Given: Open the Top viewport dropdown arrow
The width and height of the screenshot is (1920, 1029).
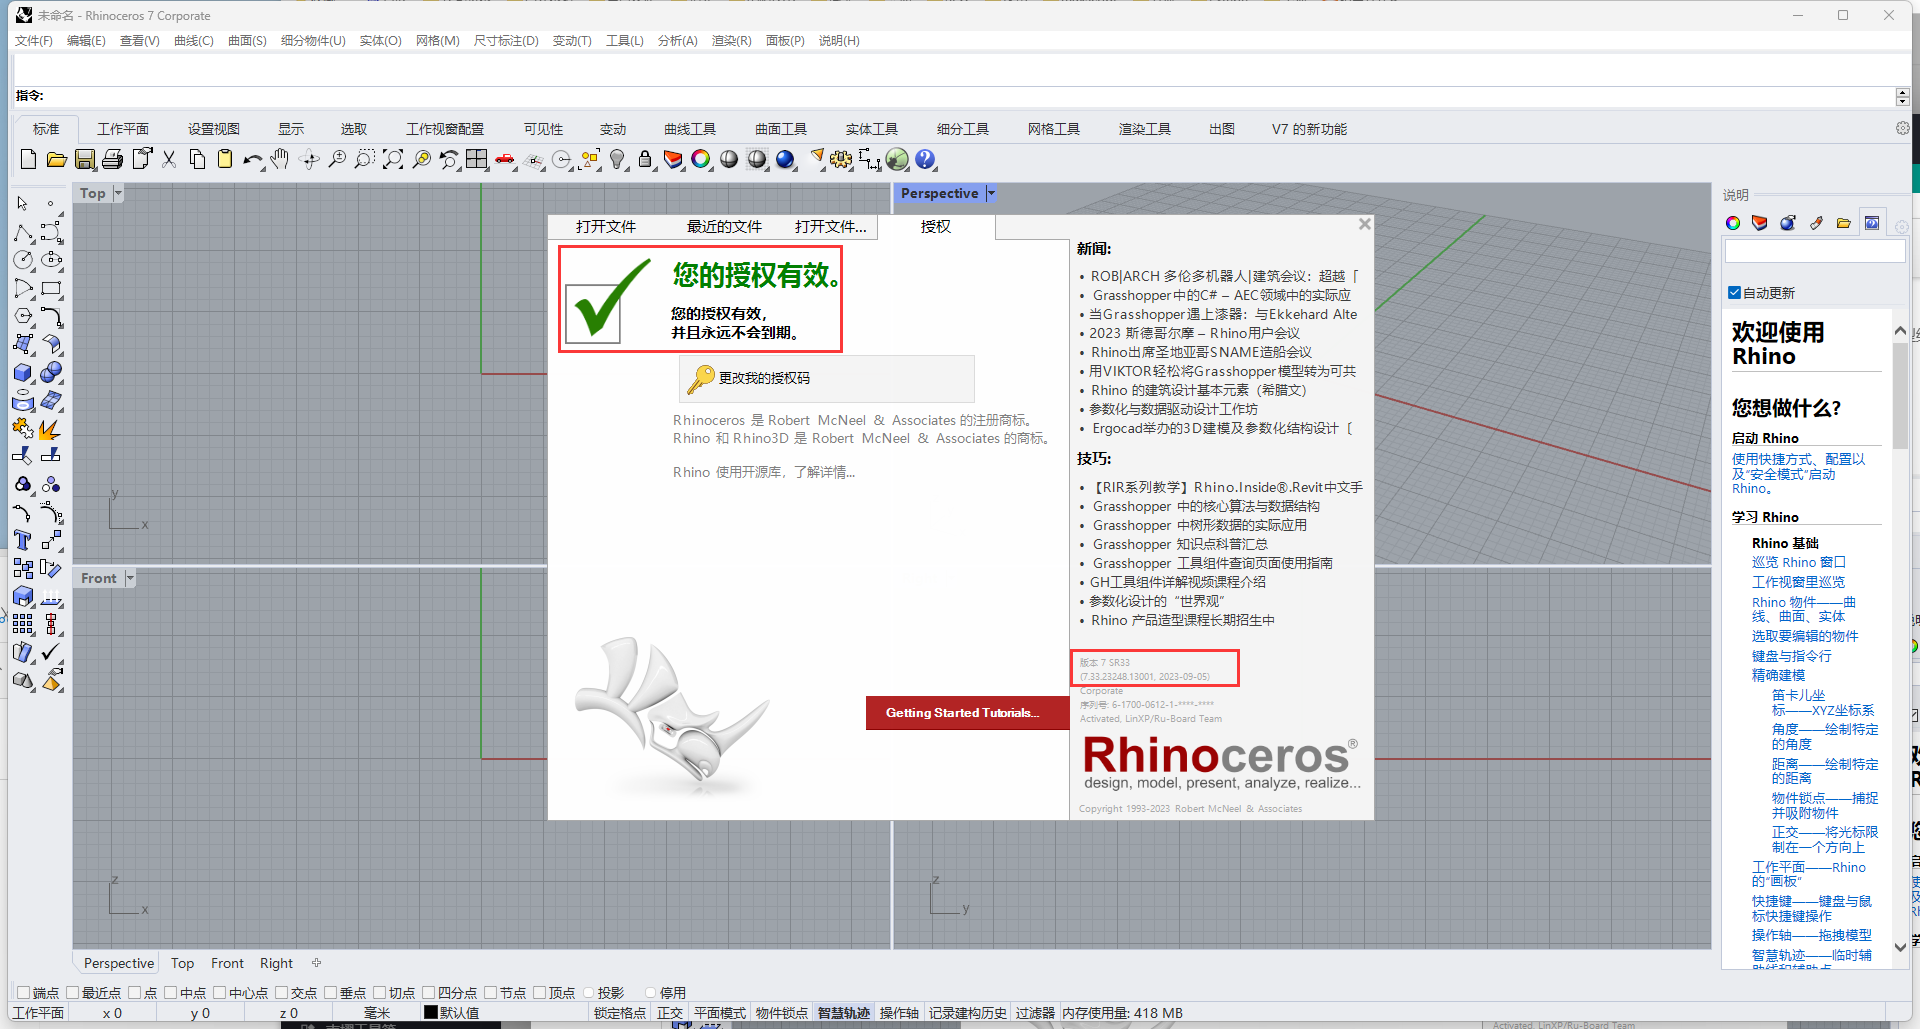Looking at the screenshot, I should (x=118, y=193).
